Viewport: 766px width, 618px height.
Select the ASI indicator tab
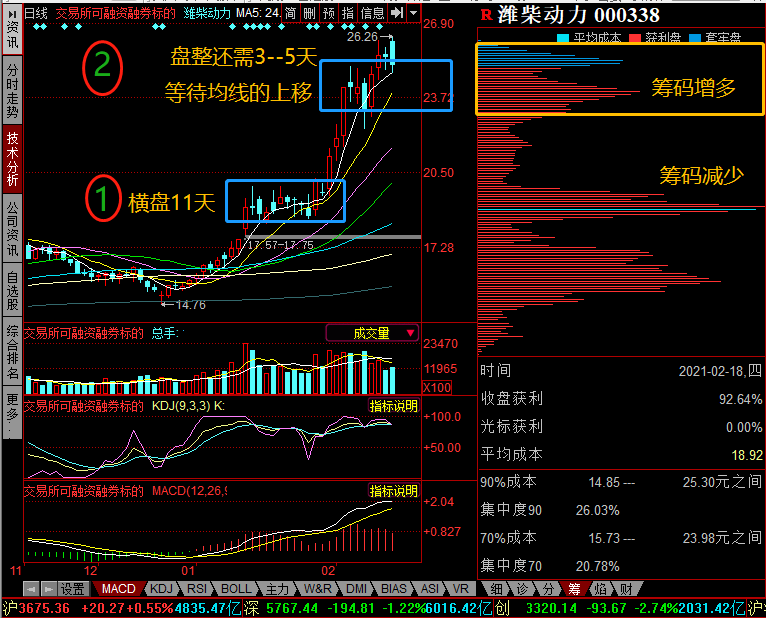429,589
